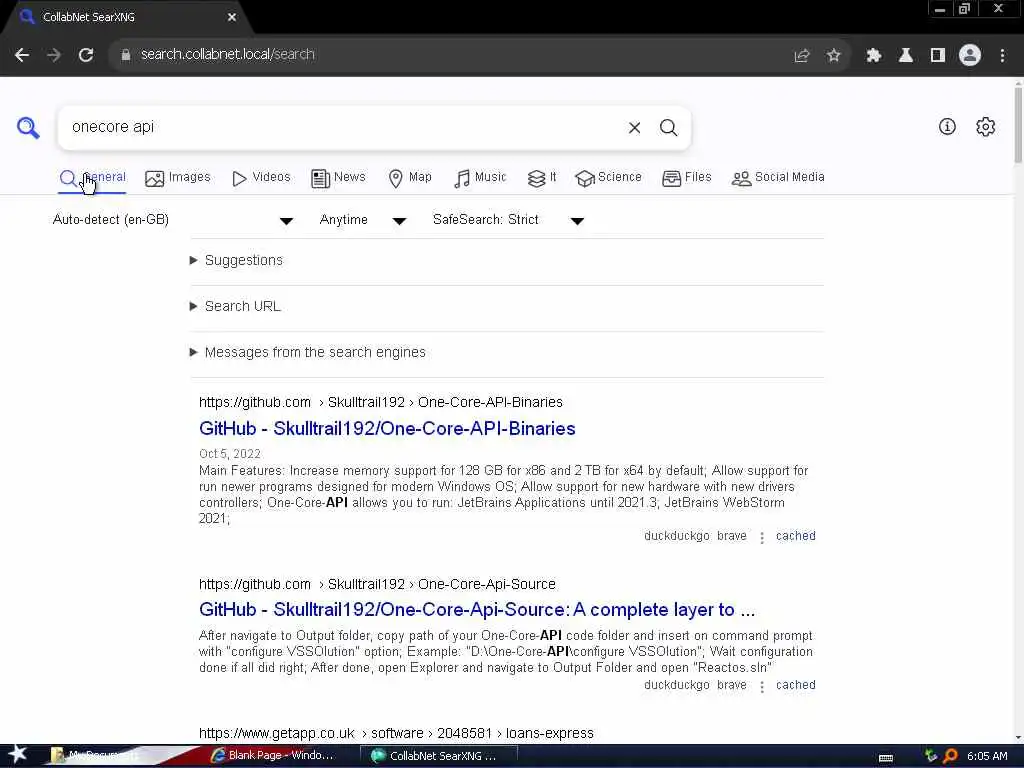Switch to Images search tab

click(x=178, y=178)
